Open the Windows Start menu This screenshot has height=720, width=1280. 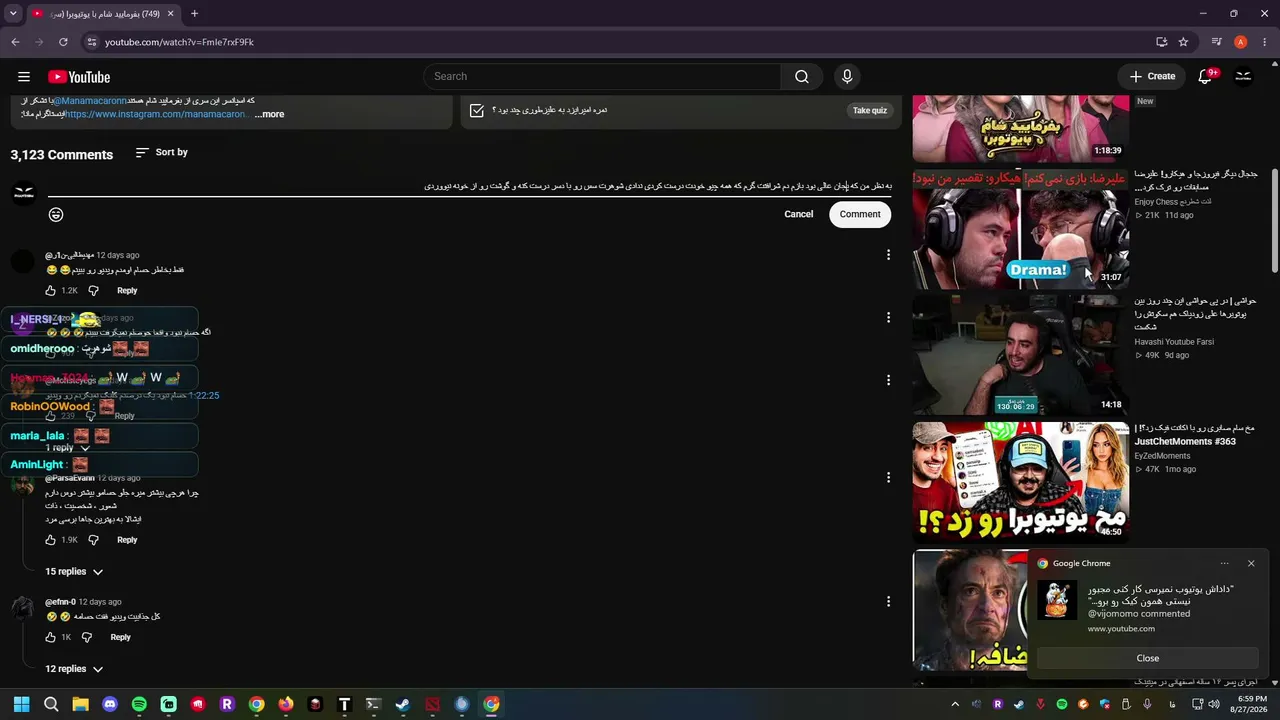22,704
